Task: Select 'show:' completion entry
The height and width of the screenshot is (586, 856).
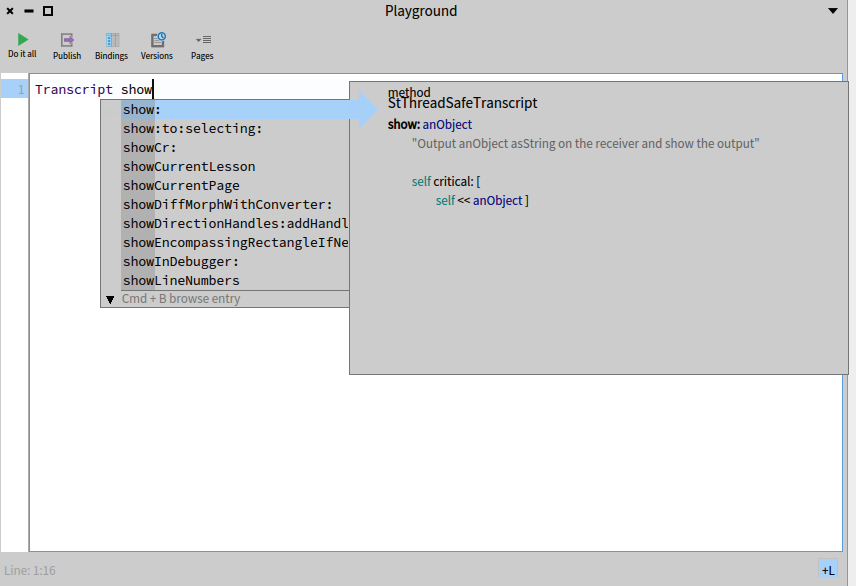Action: tap(142, 110)
